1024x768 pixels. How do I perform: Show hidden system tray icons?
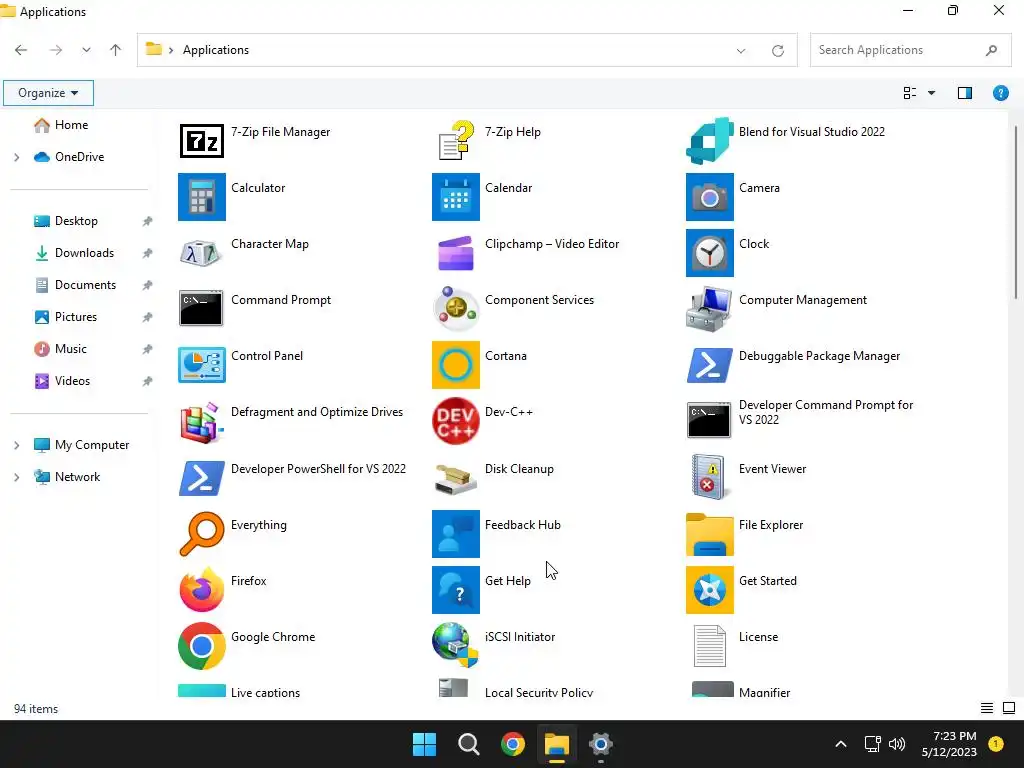tap(840, 744)
